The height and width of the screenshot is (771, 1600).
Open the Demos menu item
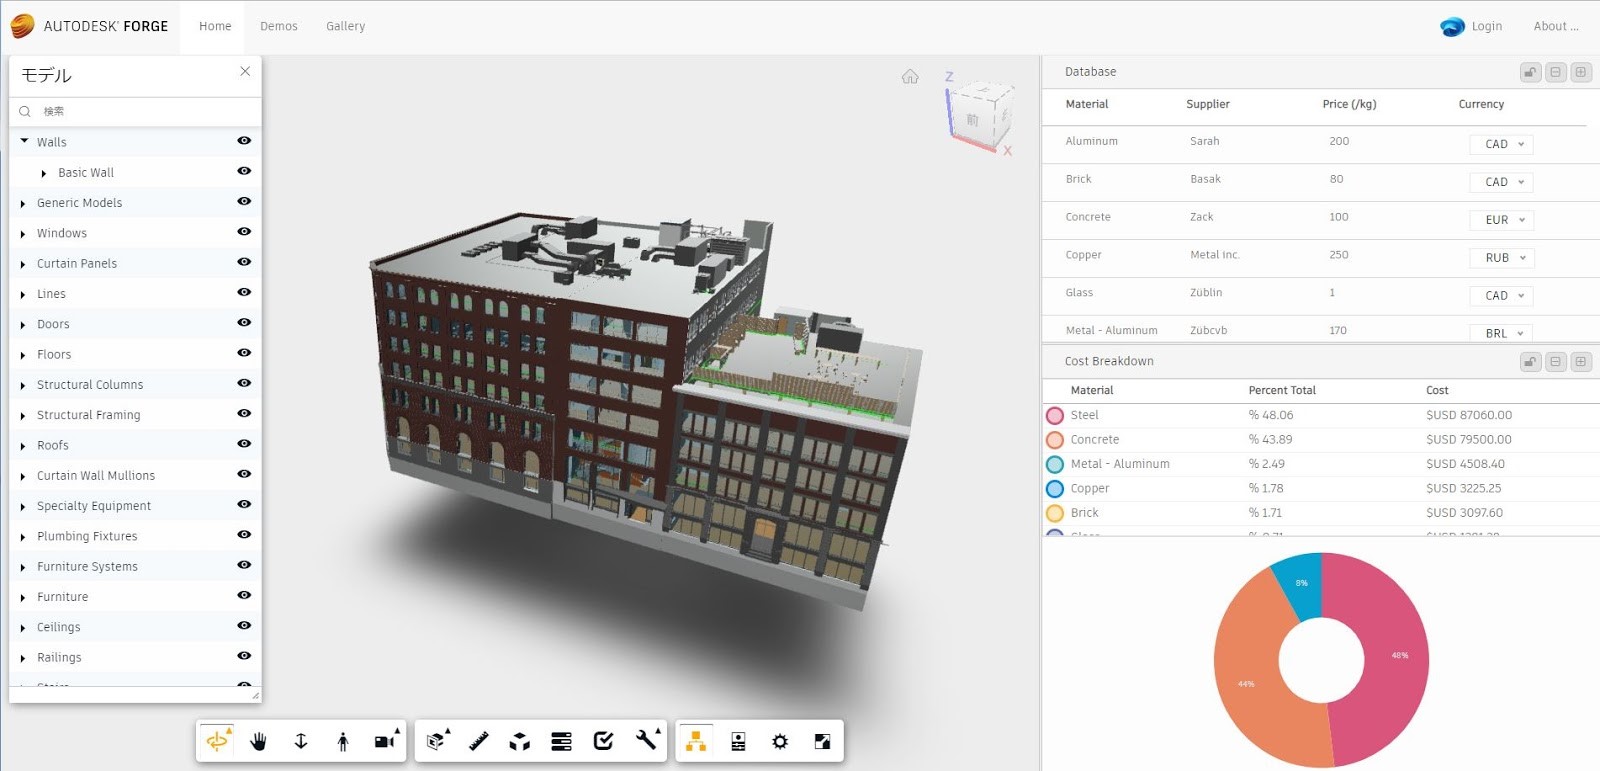tap(279, 27)
